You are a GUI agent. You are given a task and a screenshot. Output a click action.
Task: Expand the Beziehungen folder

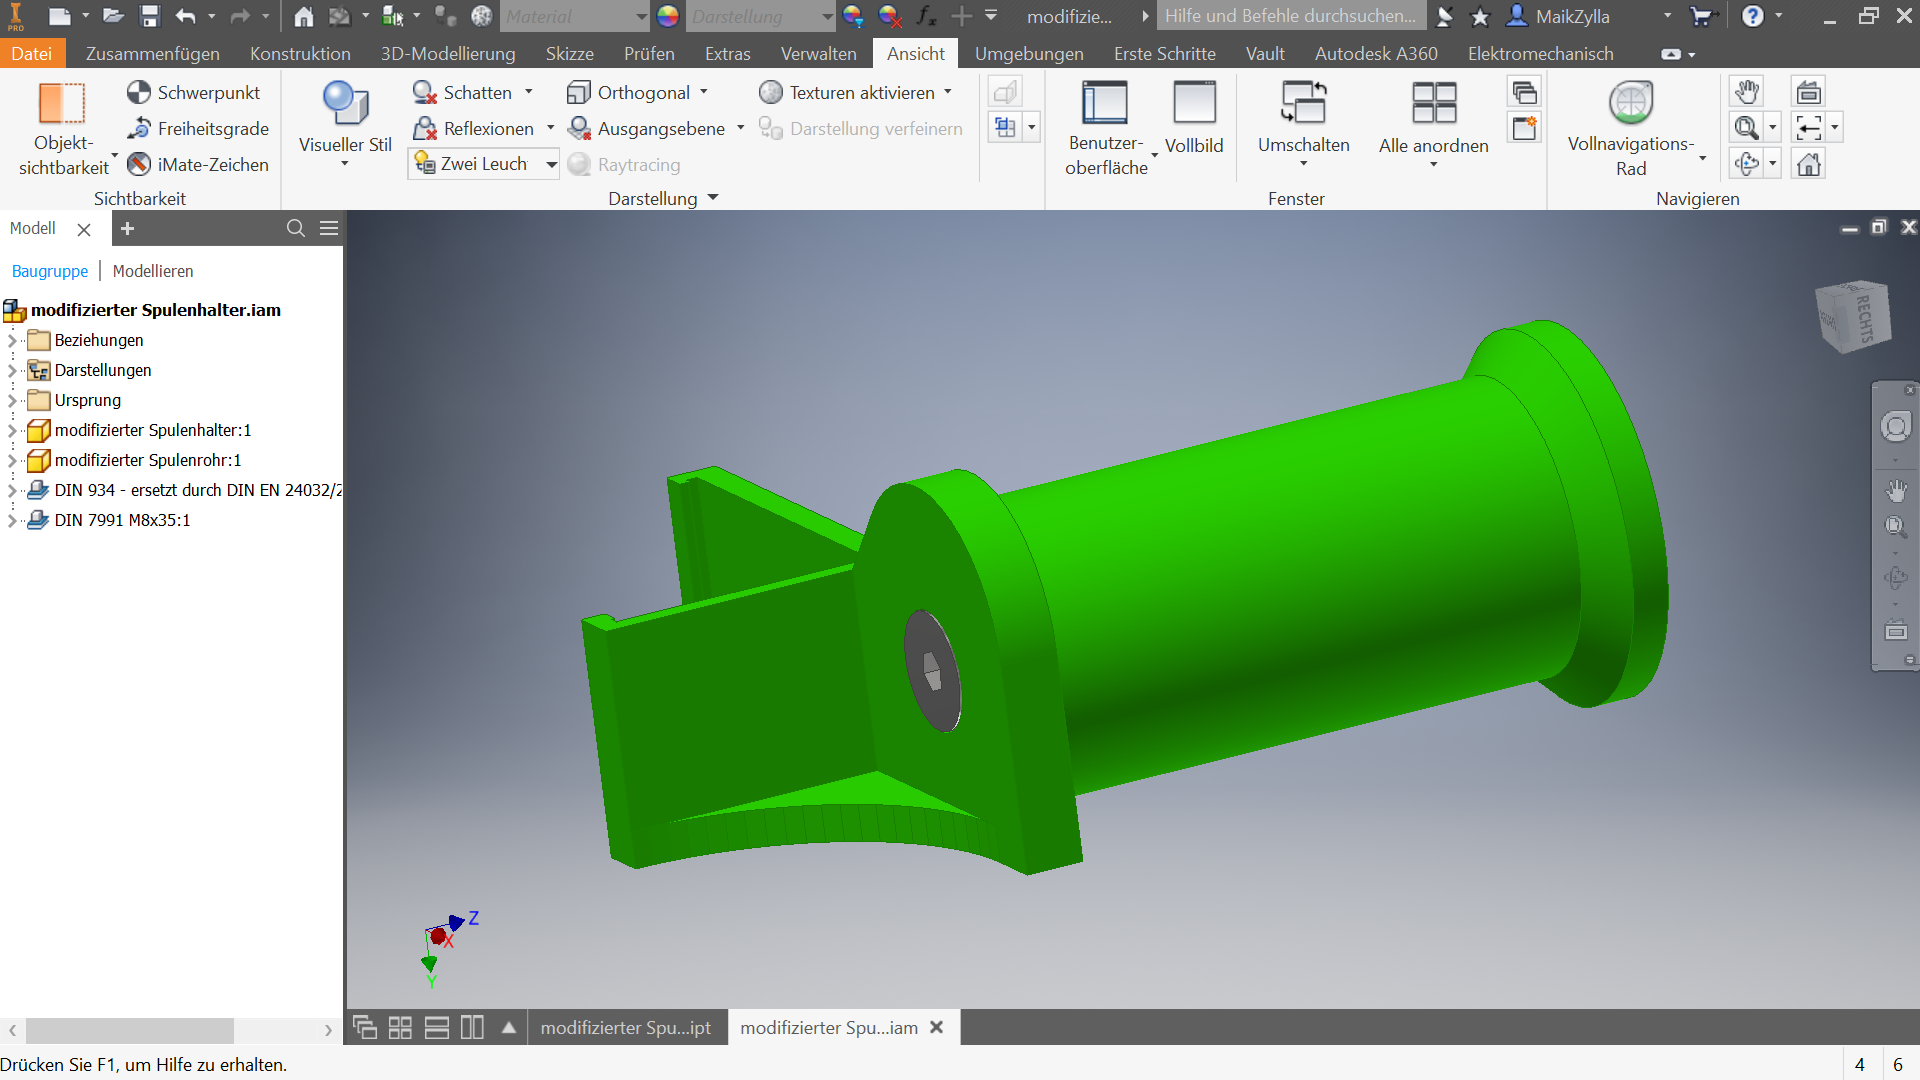pyautogui.click(x=12, y=340)
